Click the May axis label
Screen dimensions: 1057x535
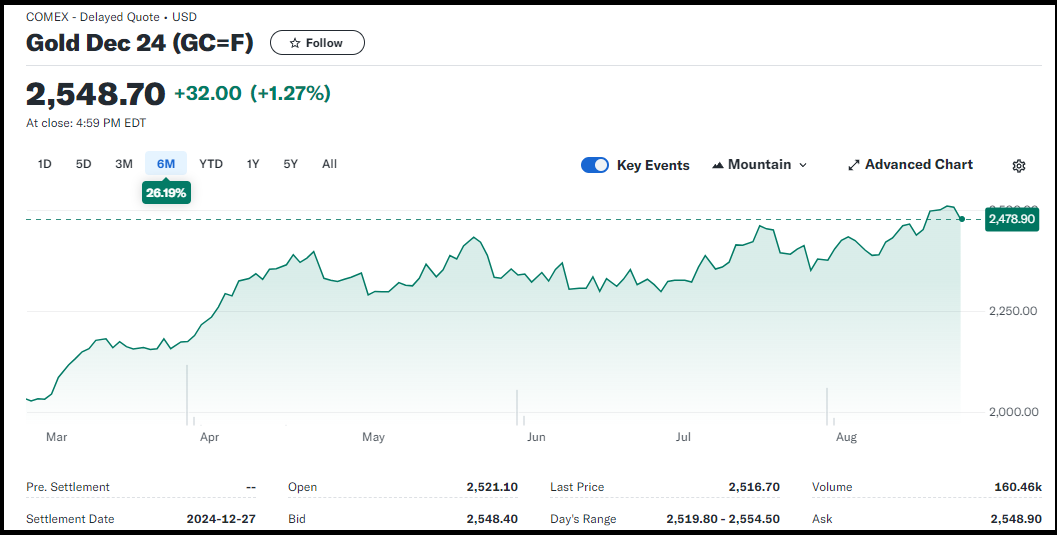373,437
